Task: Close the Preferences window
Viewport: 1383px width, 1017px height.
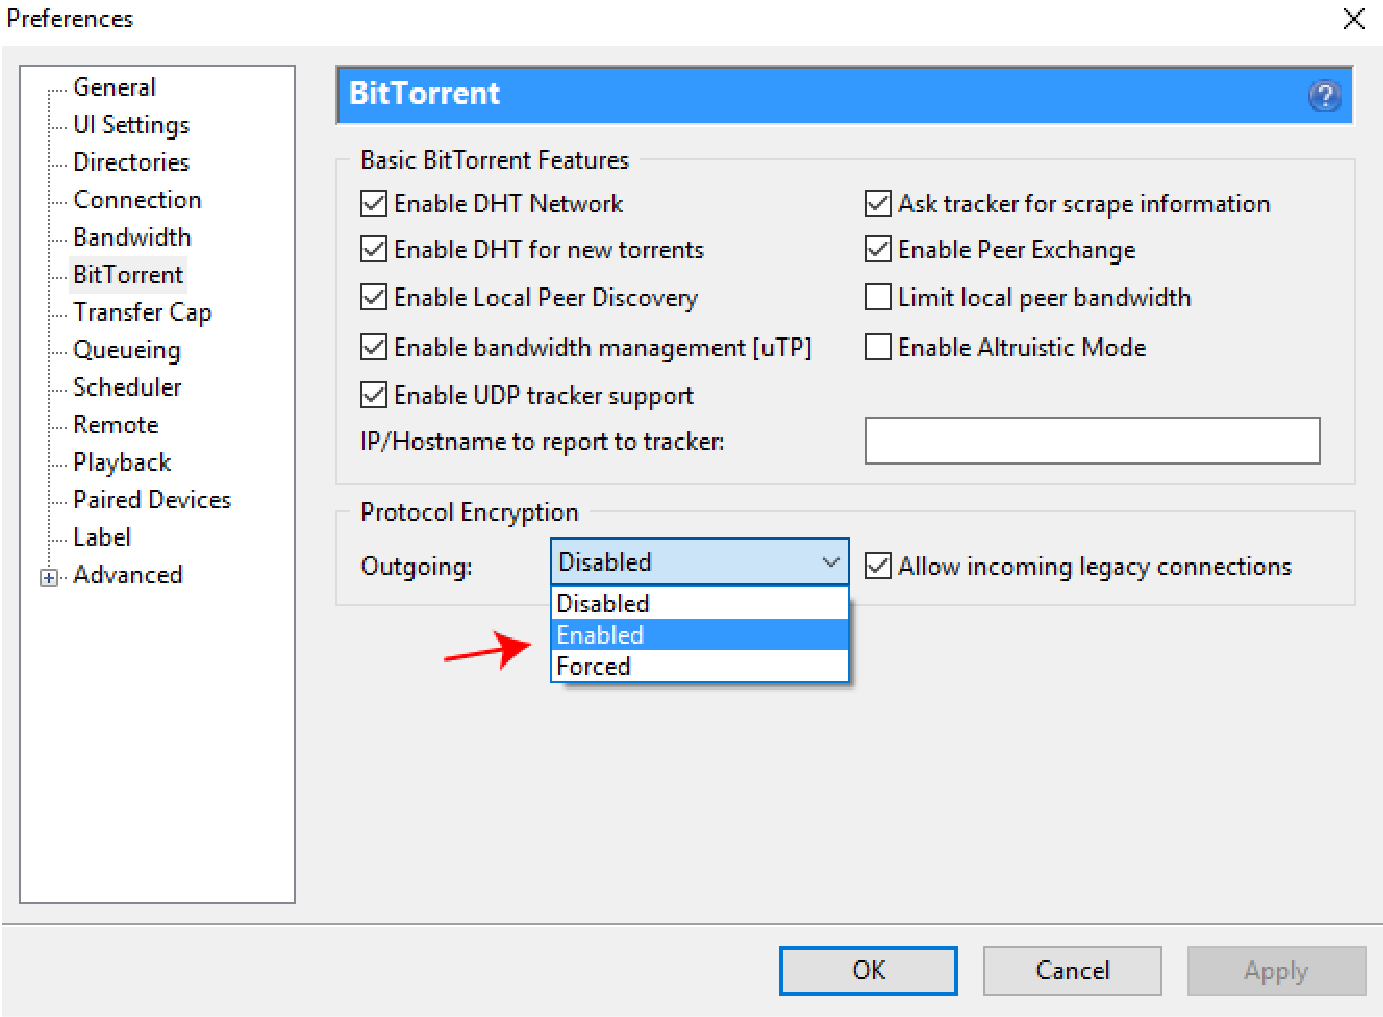Action: tap(1354, 19)
